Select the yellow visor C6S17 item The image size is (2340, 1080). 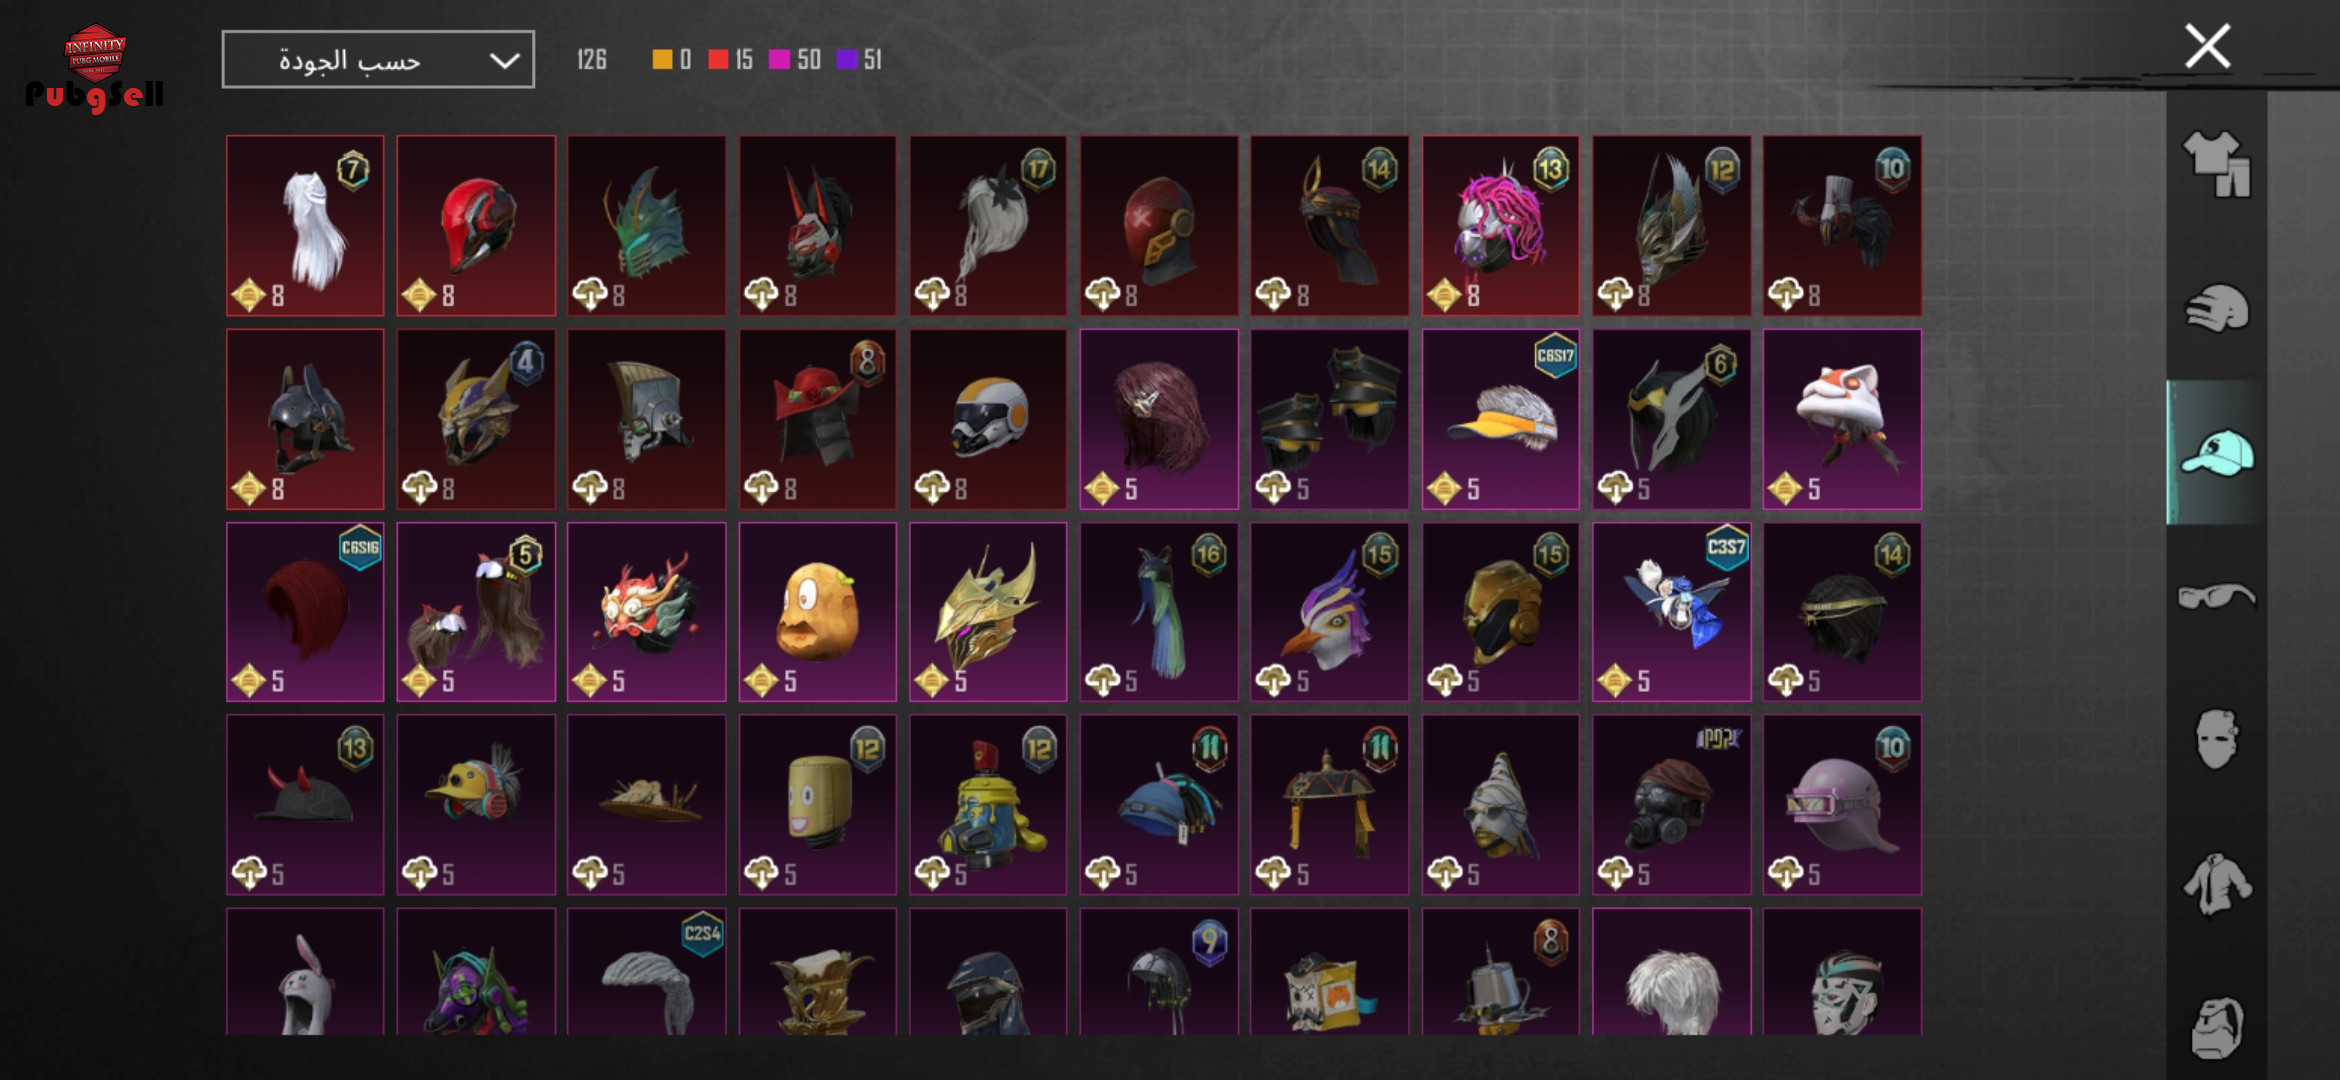click(1501, 419)
